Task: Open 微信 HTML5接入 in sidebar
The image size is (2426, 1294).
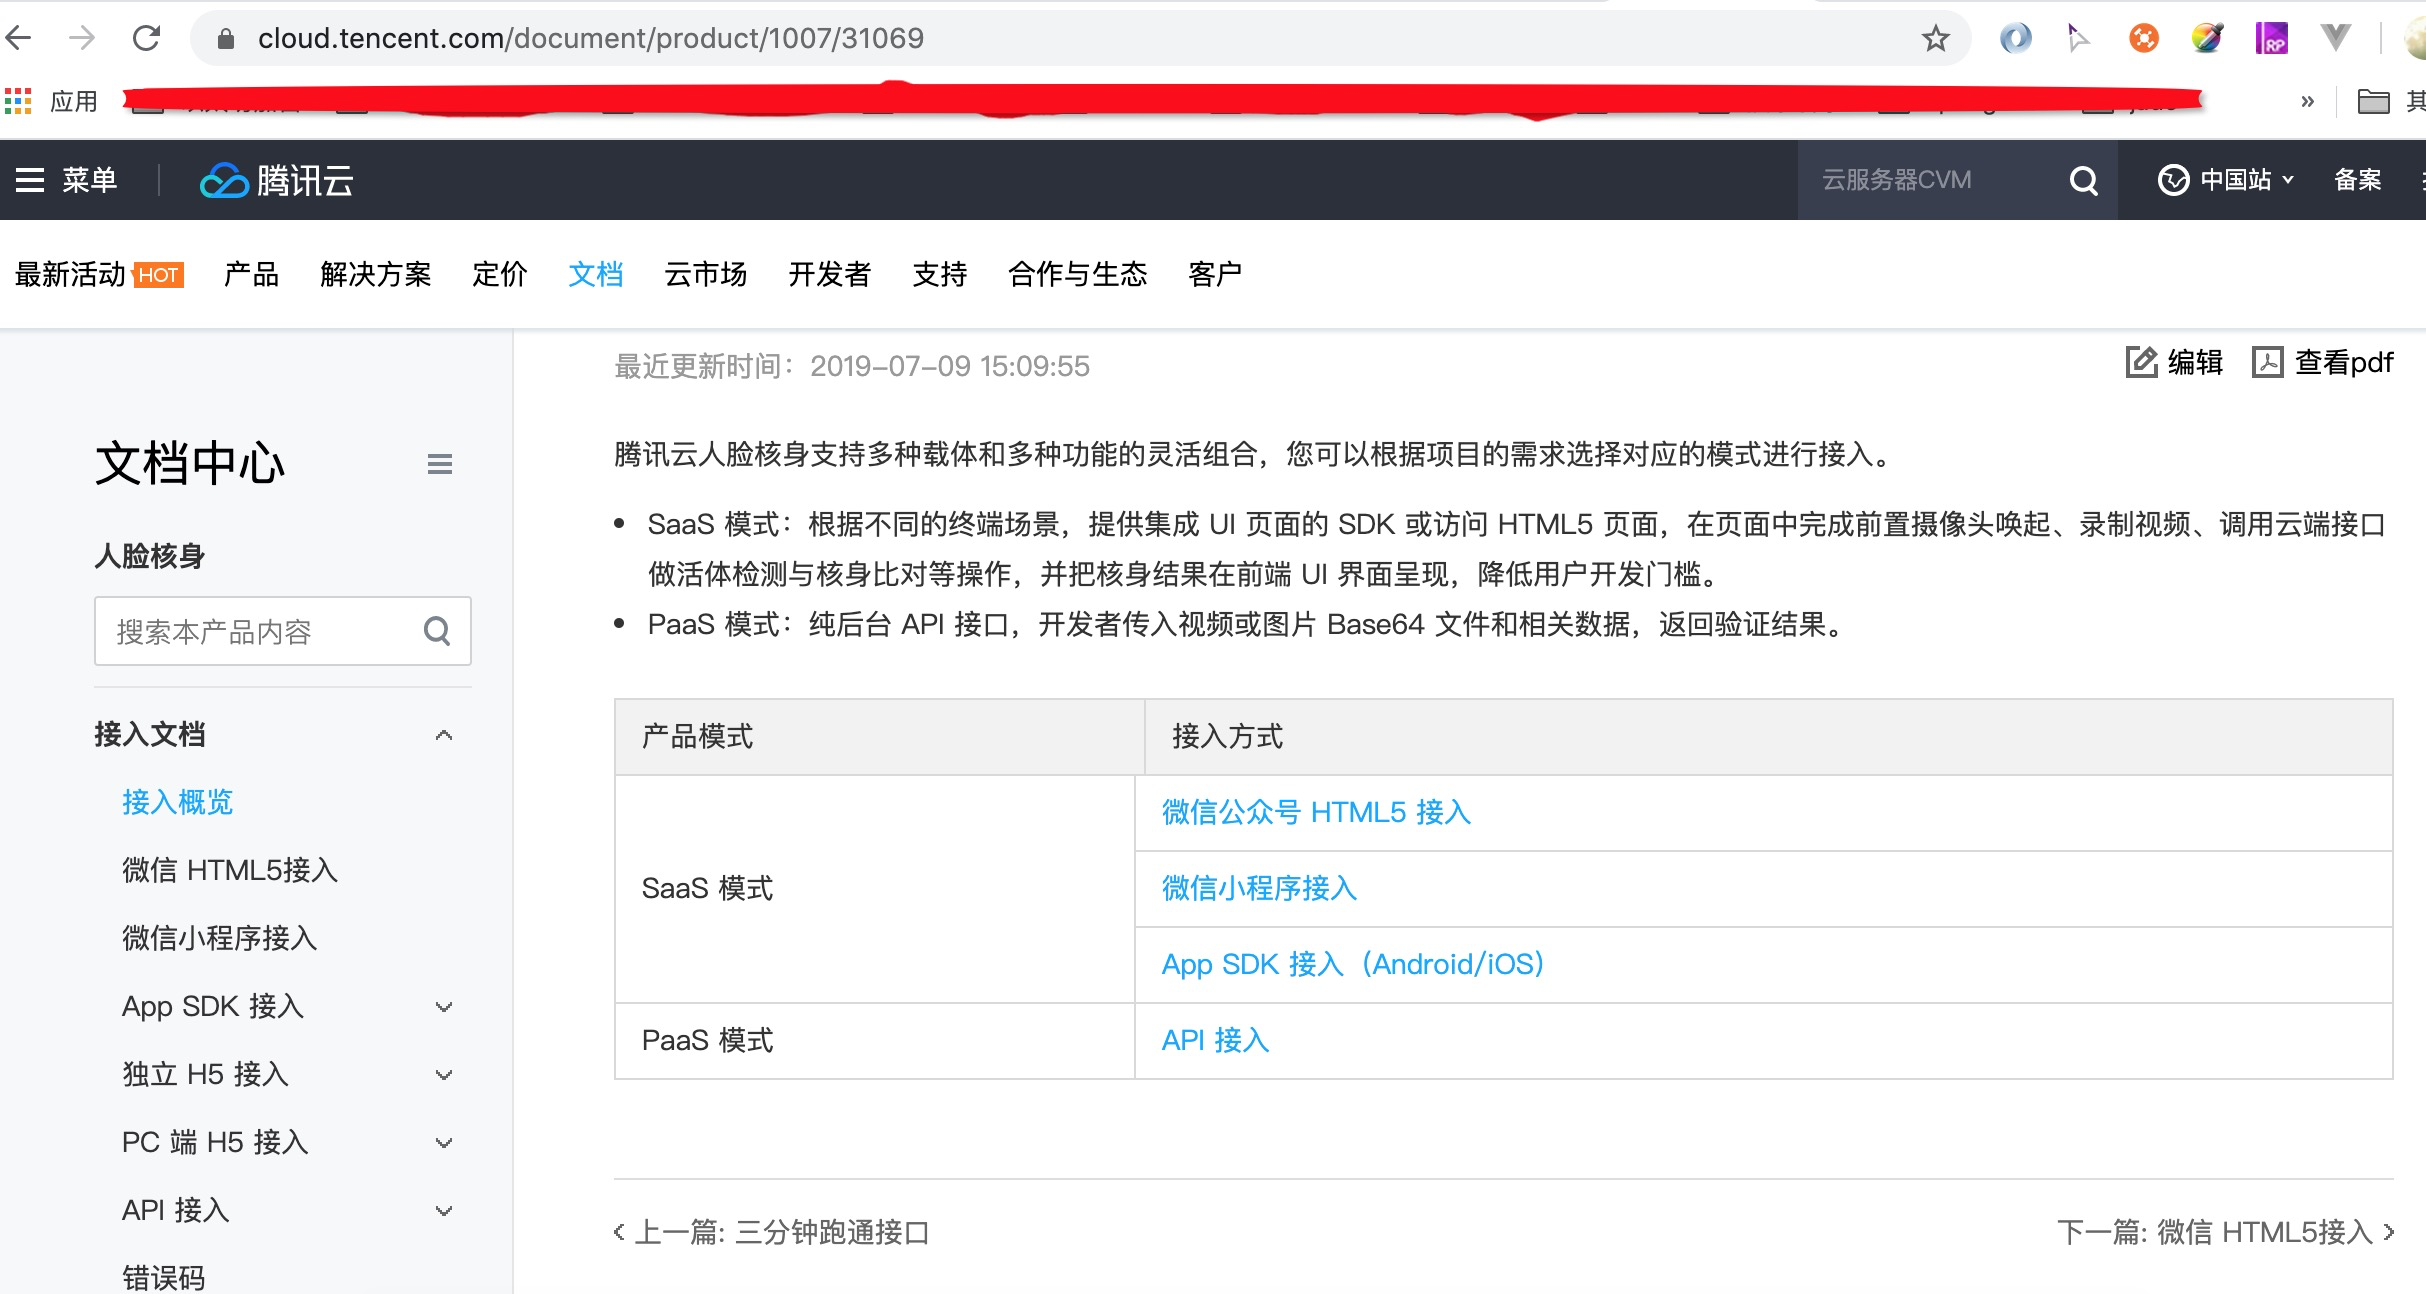Action: point(229,870)
